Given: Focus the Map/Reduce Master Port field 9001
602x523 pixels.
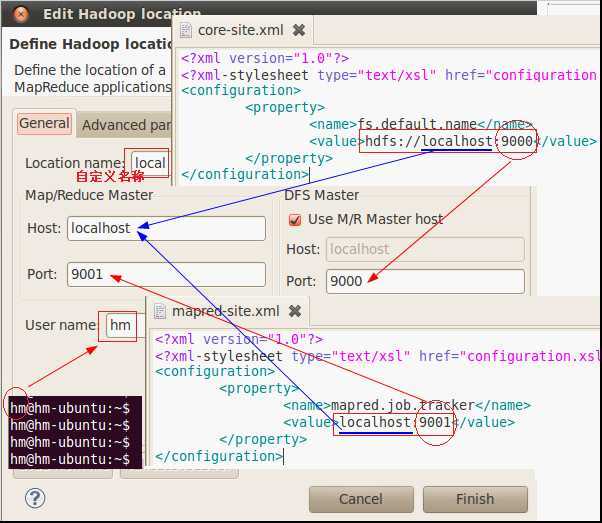Looking at the screenshot, I should [166, 275].
